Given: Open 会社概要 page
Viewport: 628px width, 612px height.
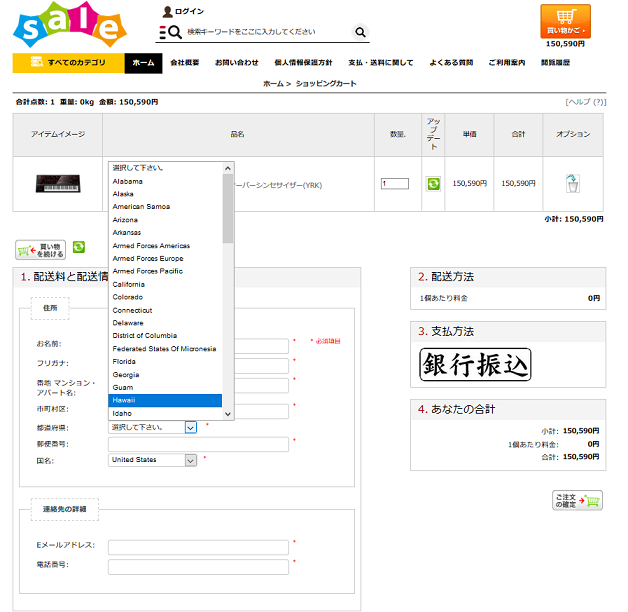Looking at the screenshot, I should 185,63.
